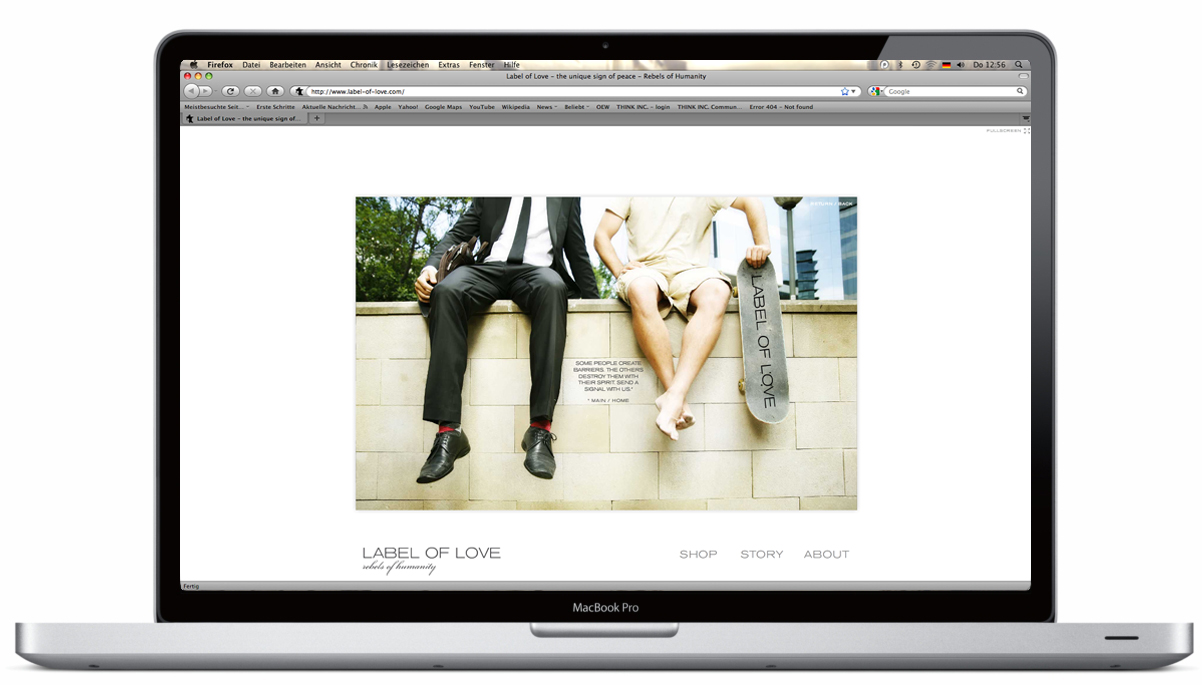Open the Yahoo! bookmark

tap(408, 107)
